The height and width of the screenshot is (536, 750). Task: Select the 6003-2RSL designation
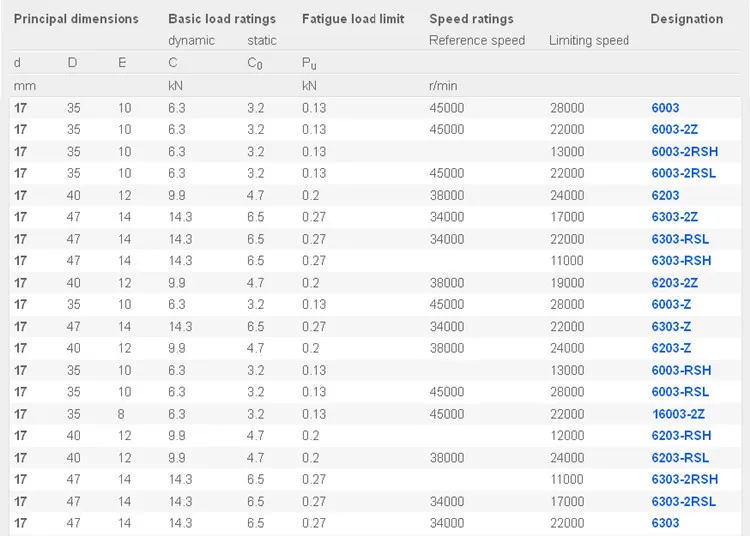(x=683, y=174)
